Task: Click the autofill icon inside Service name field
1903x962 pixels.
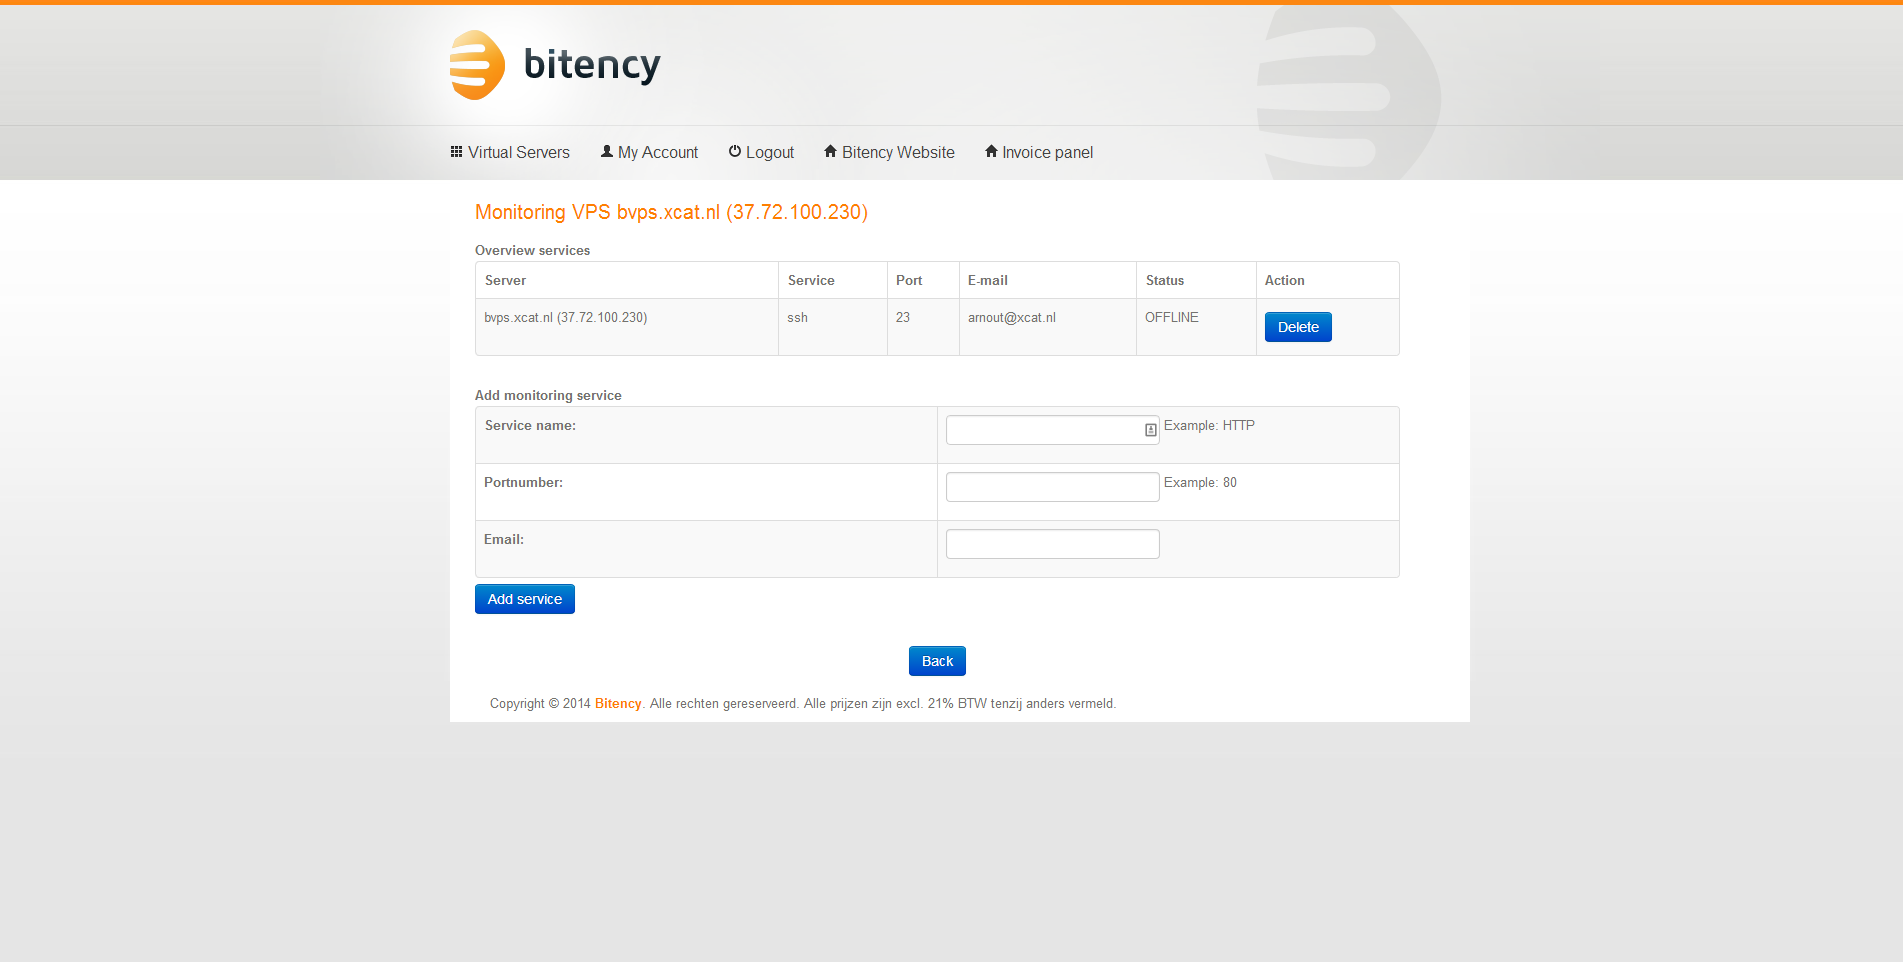Action: pos(1150,430)
